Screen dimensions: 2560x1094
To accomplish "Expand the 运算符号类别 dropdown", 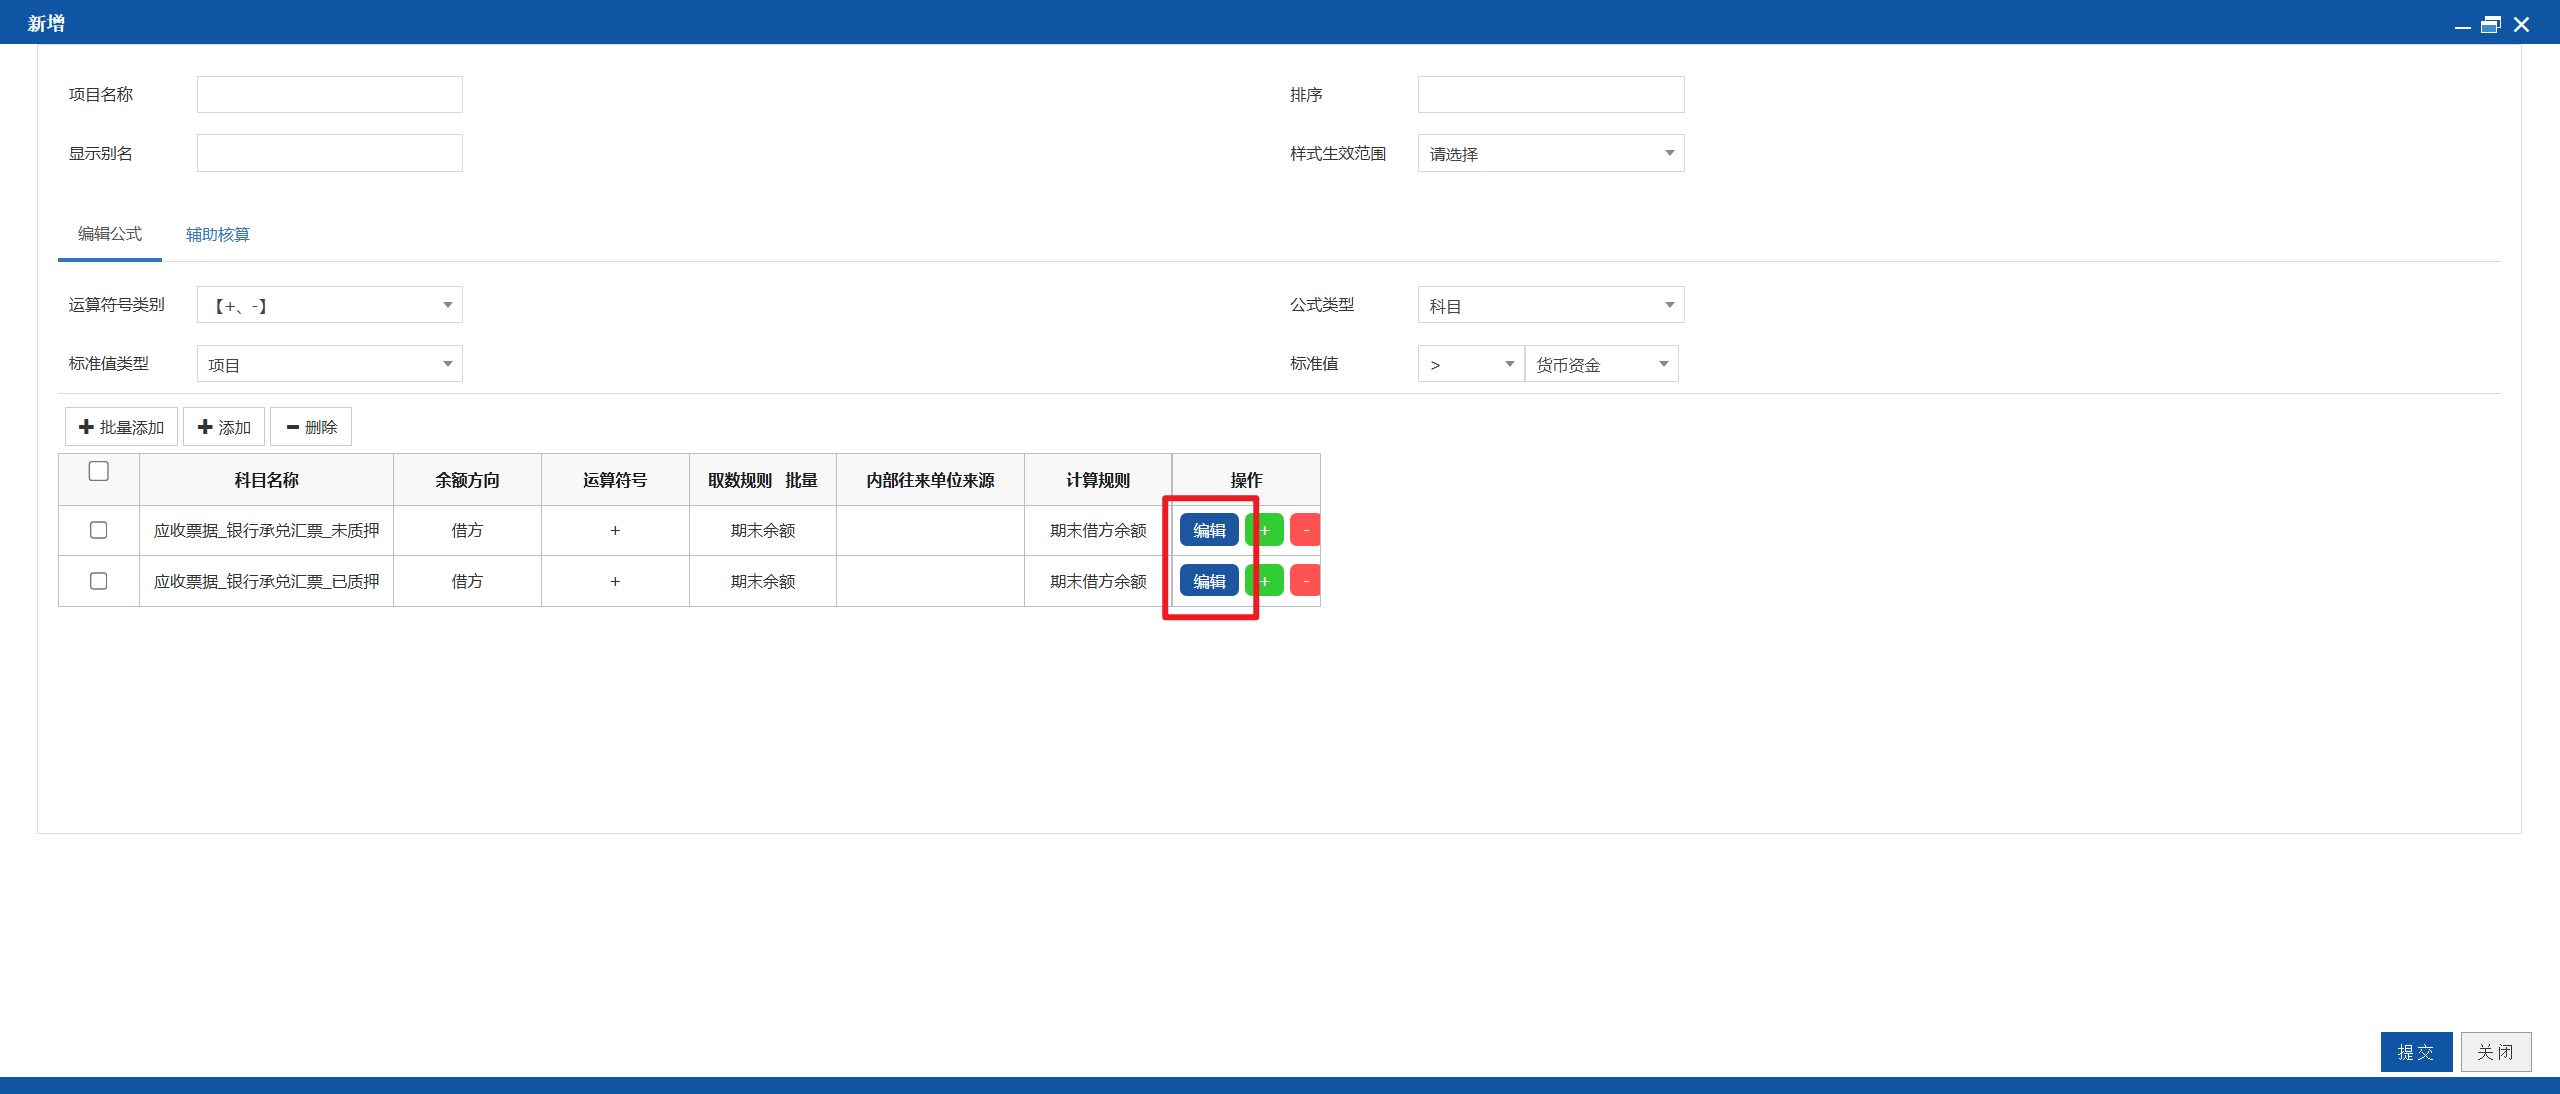I will tap(330, 305).
